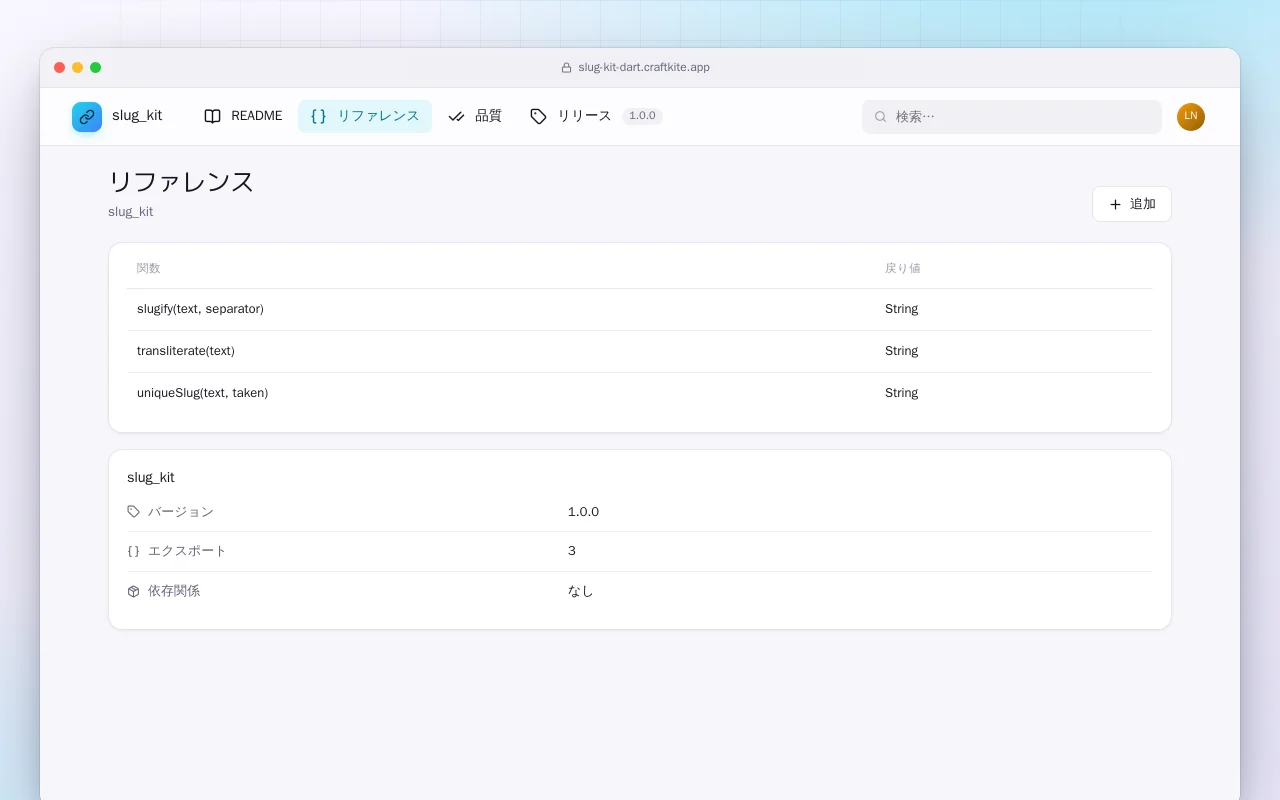Open the transliterate(text) function row
1280x800 pixels.
click(x=640, y=351)
